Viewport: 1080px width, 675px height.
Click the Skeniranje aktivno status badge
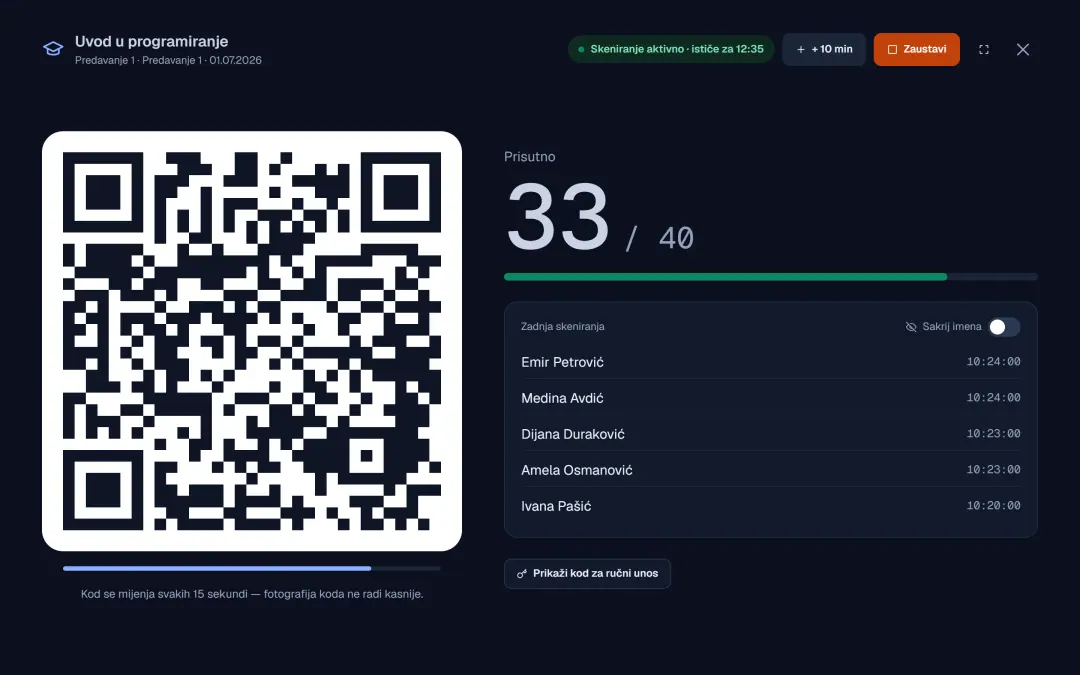(x=671, y=50)
